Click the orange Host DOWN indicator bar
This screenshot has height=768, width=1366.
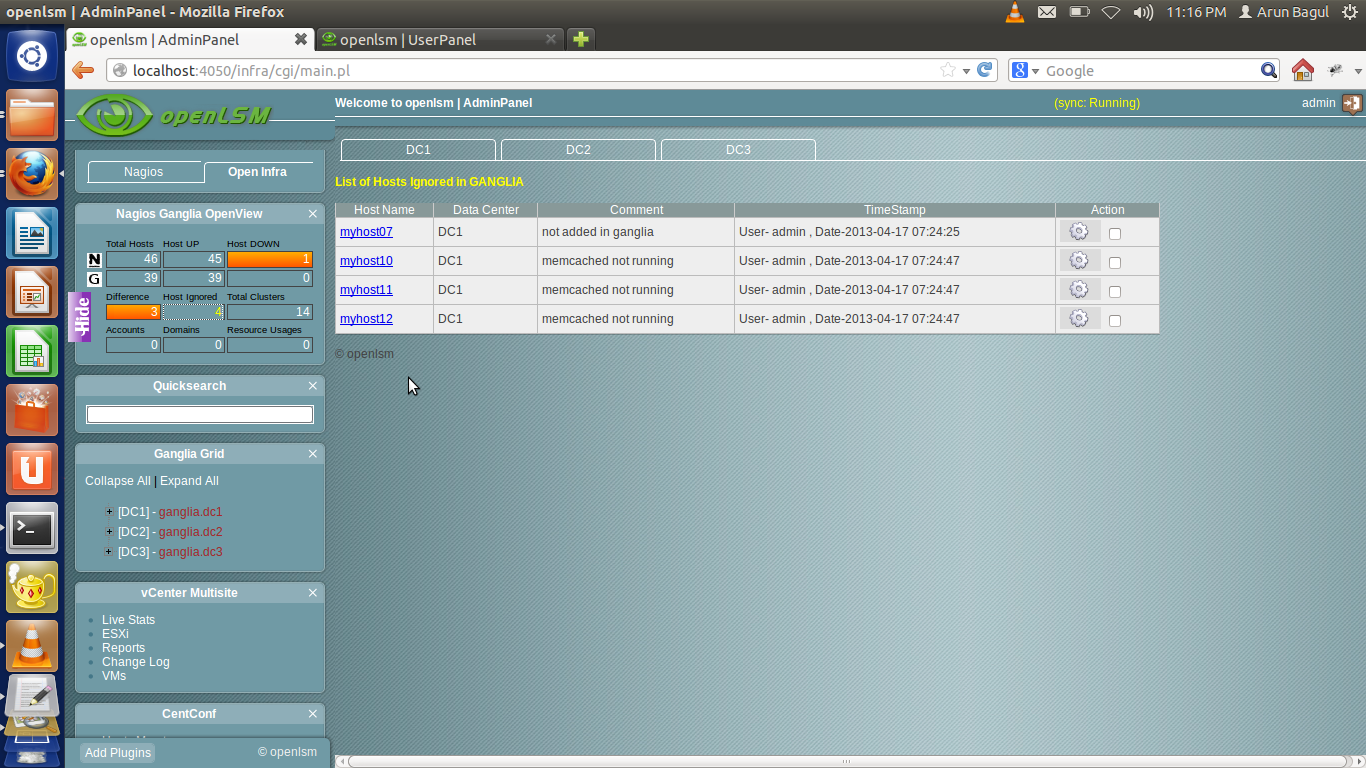(269, 260)
